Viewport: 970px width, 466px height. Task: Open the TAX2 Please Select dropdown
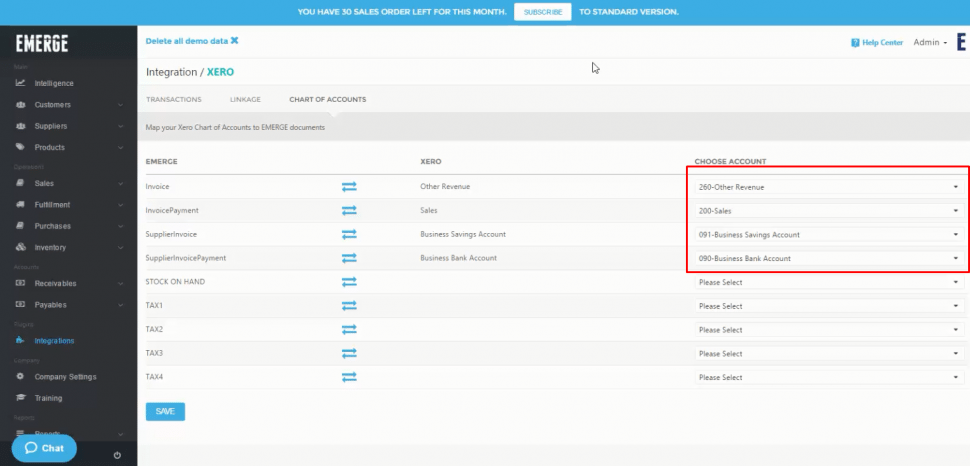pos(828,330)
